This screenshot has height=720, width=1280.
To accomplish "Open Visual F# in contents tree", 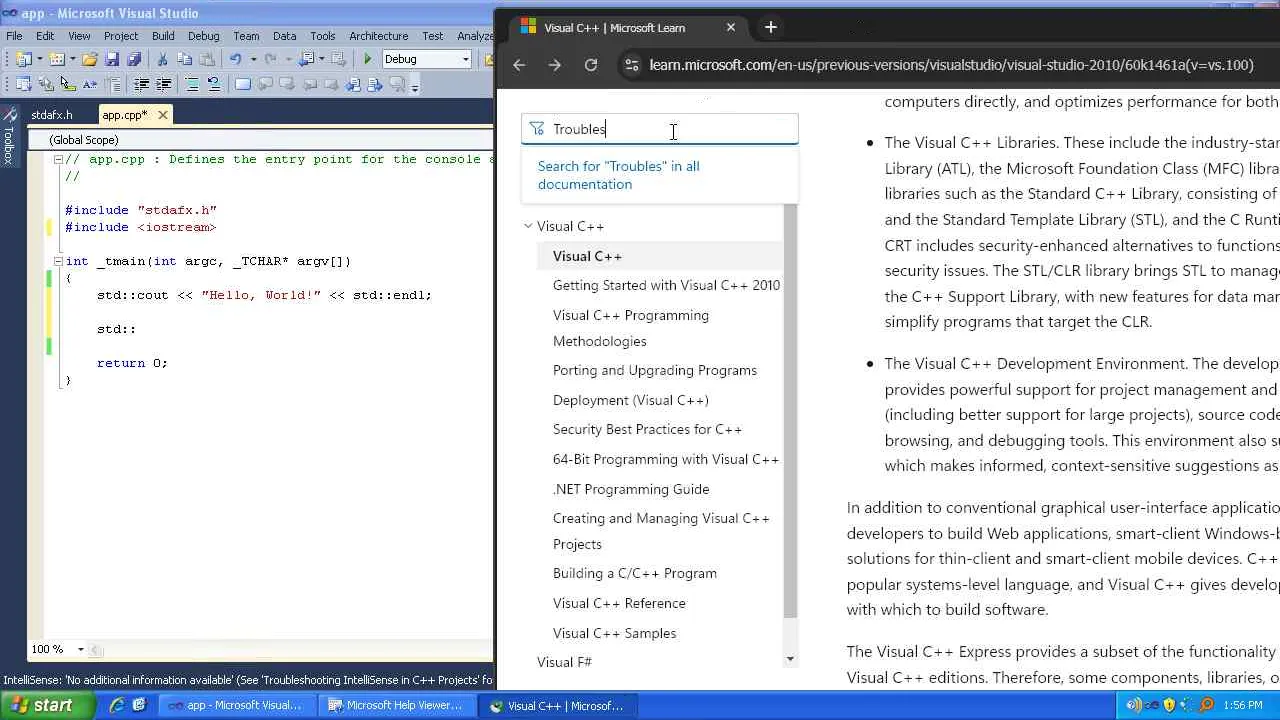I will click(564, 662).
